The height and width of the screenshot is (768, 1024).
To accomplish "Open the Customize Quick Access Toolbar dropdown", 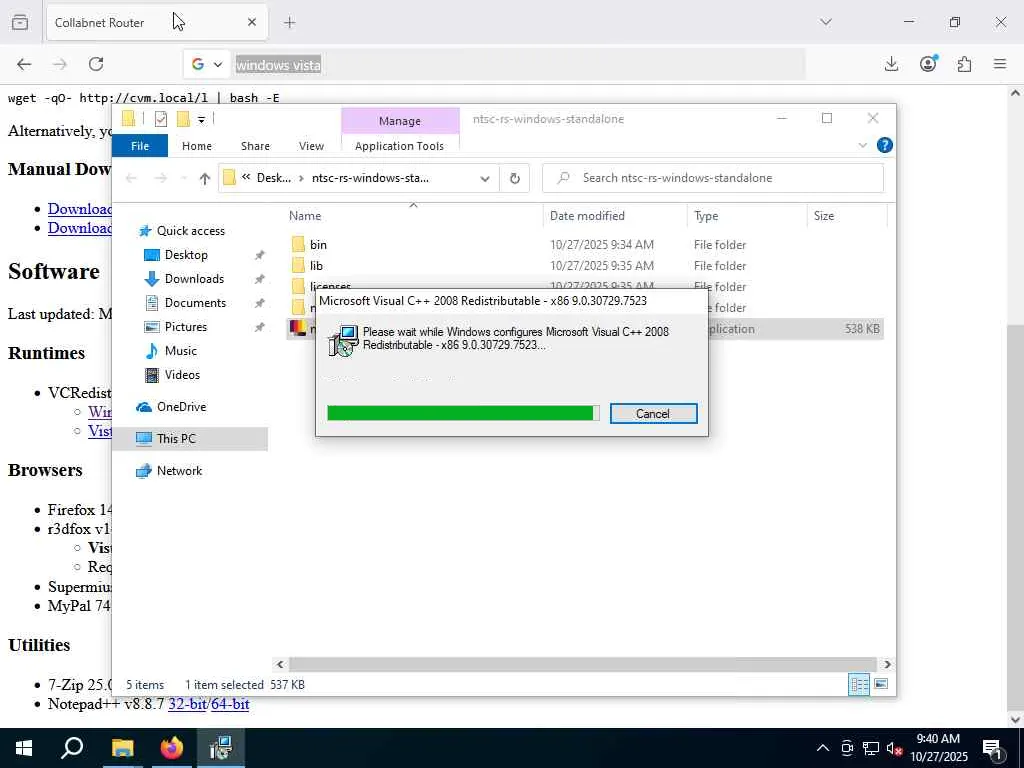I will pos(201,120).
